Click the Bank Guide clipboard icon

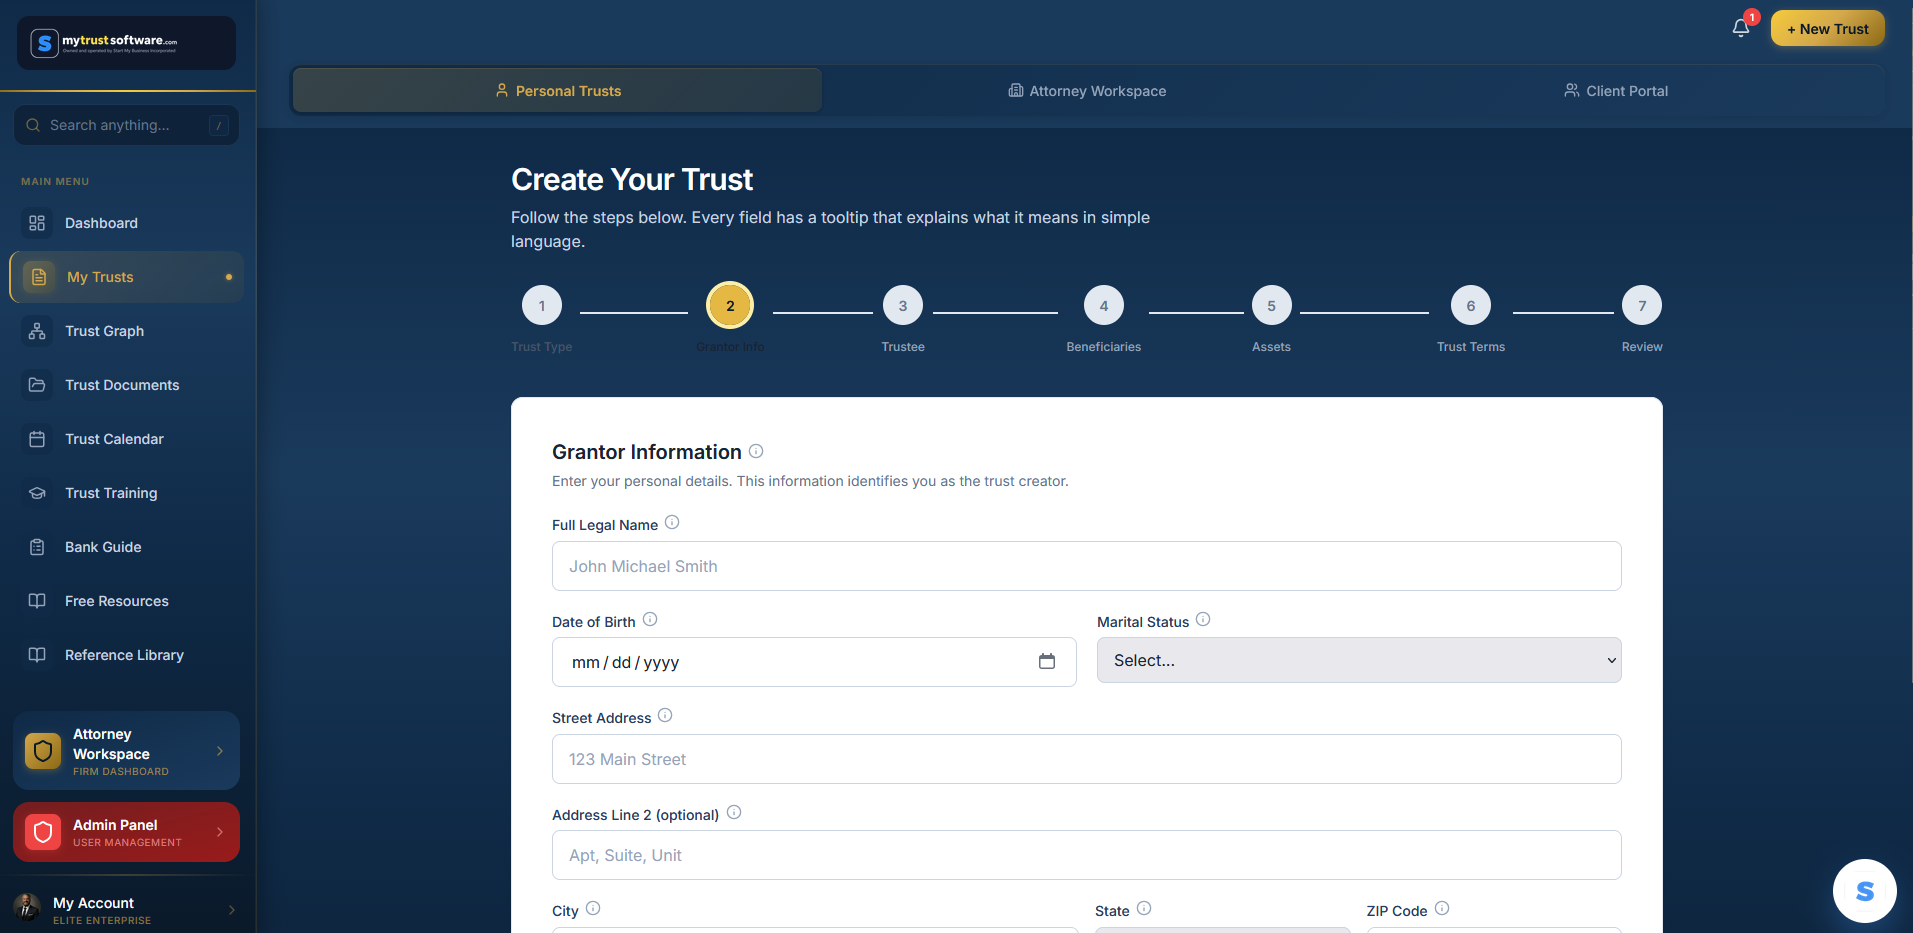pos(37,547)
